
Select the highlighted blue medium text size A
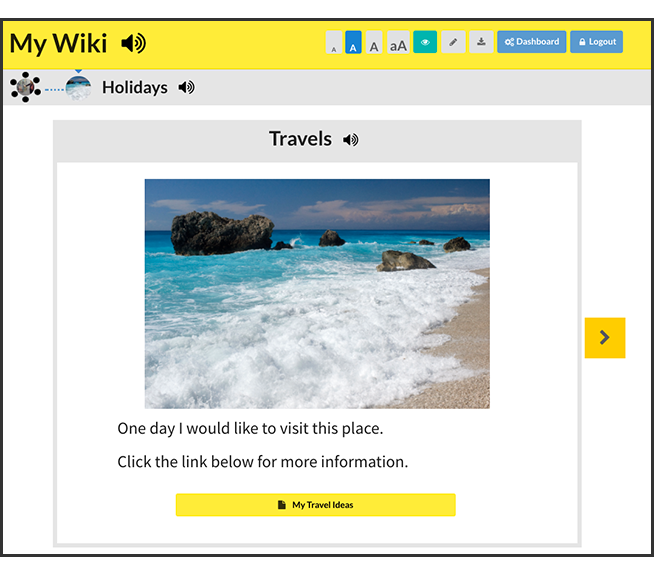pyautogui.click(x=353, y=42)
